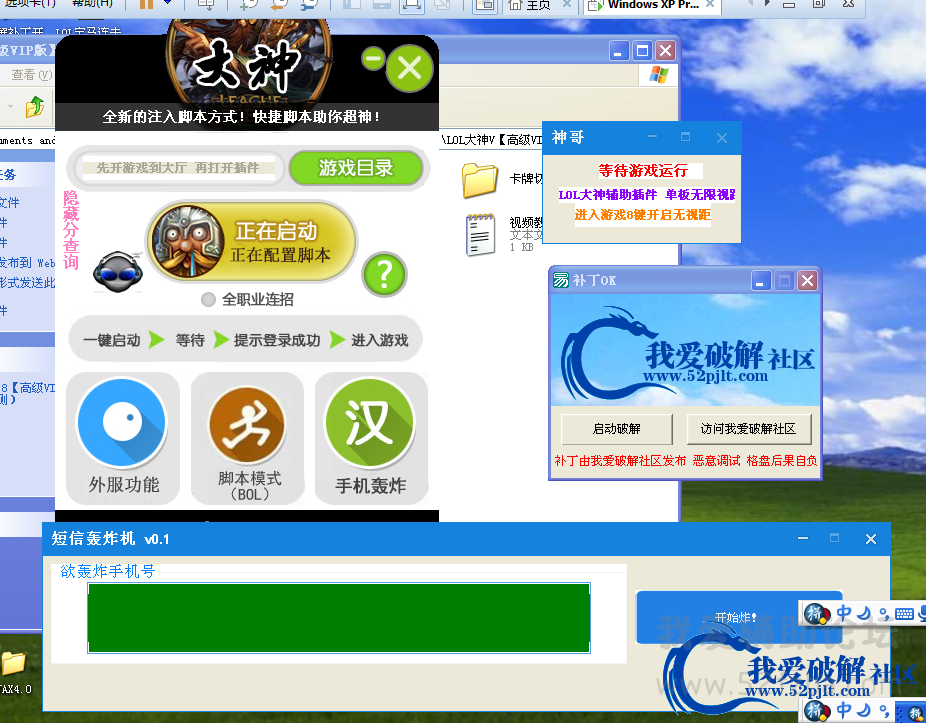Open the 外服功能 blue circle icon
Image resolution: width=926 pixels, height=723 pixels.
[x=122, y=423]
